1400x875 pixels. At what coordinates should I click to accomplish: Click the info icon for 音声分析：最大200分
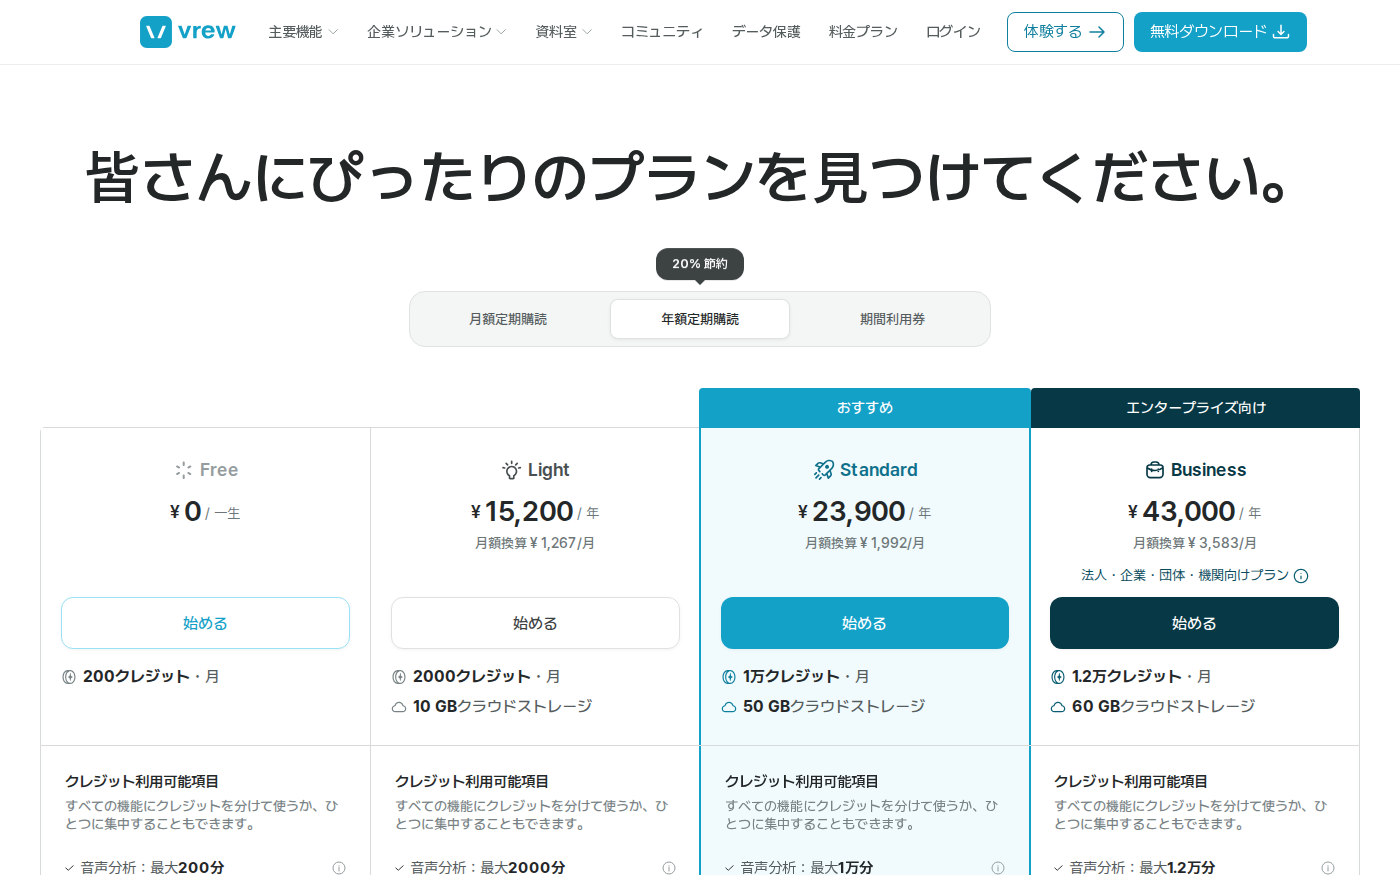click(339, 868)
